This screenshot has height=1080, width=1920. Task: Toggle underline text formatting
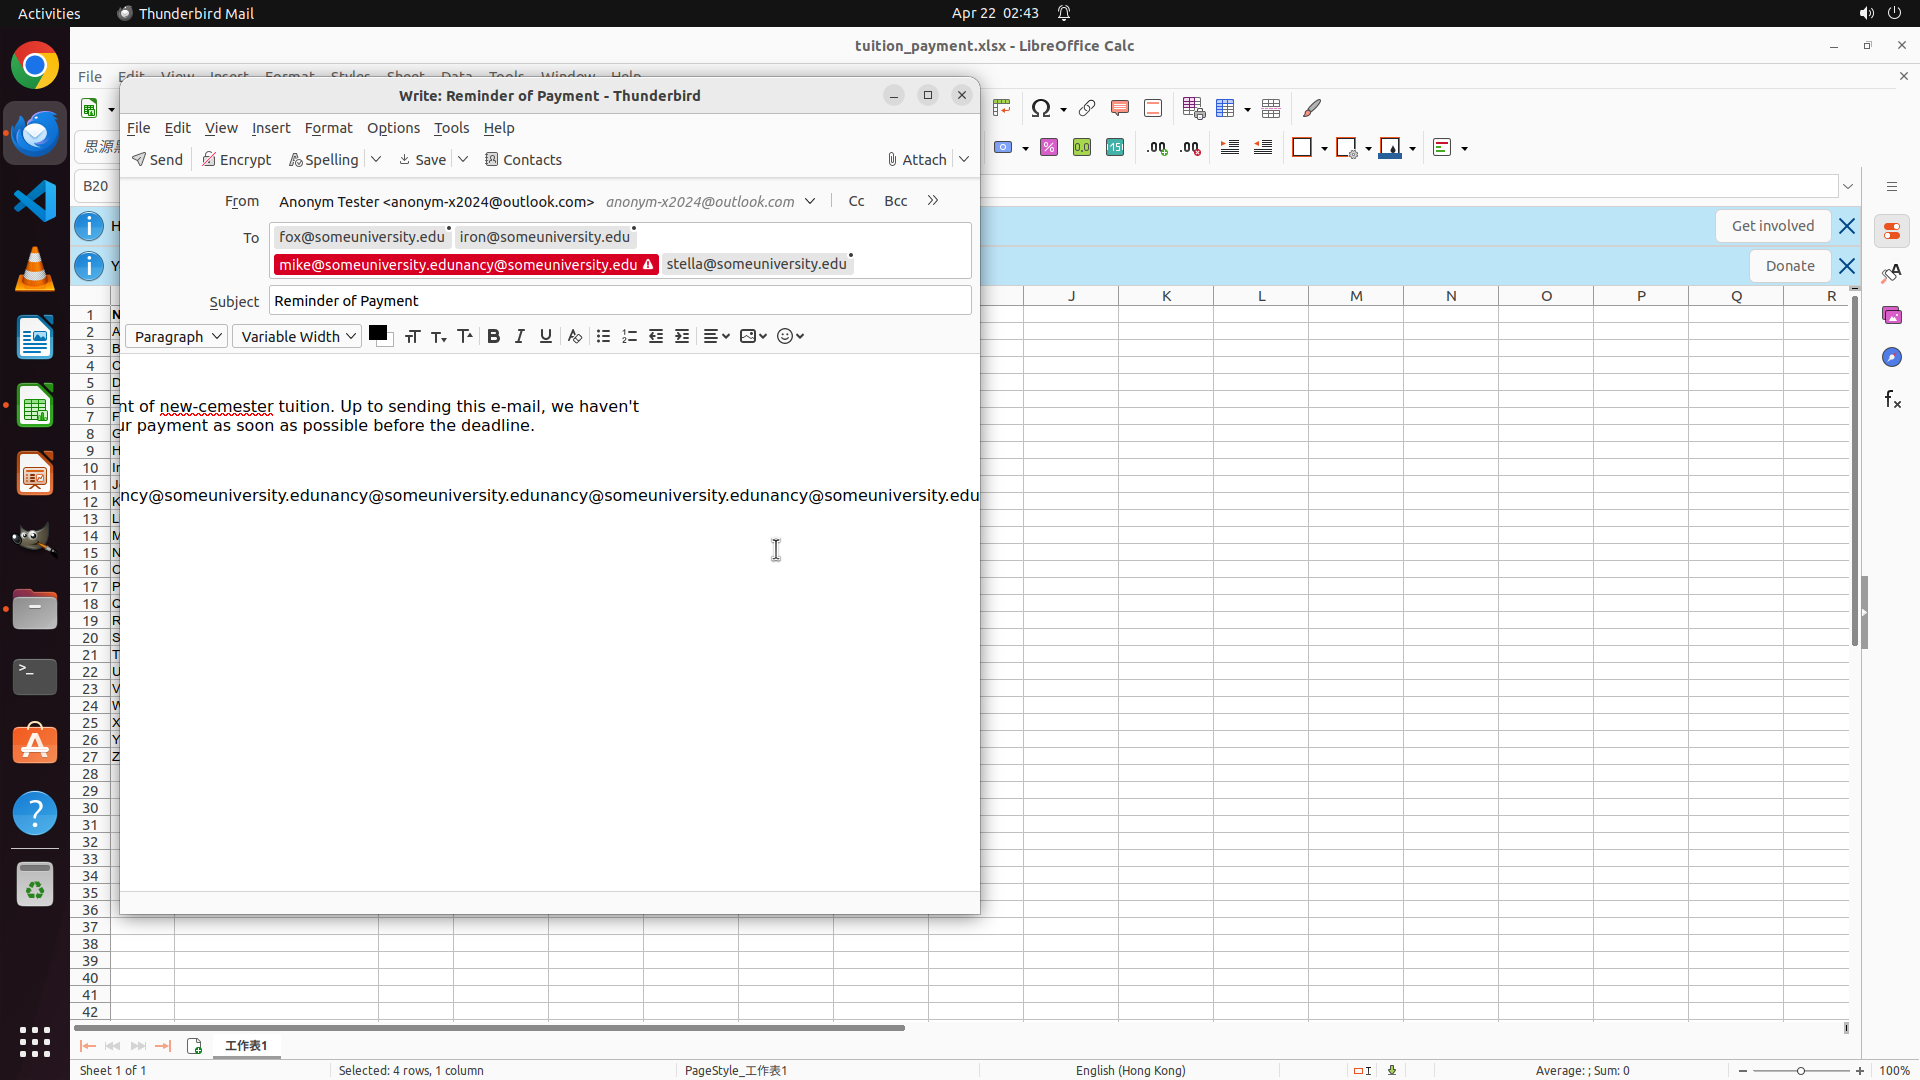click(x=545, y=337)
